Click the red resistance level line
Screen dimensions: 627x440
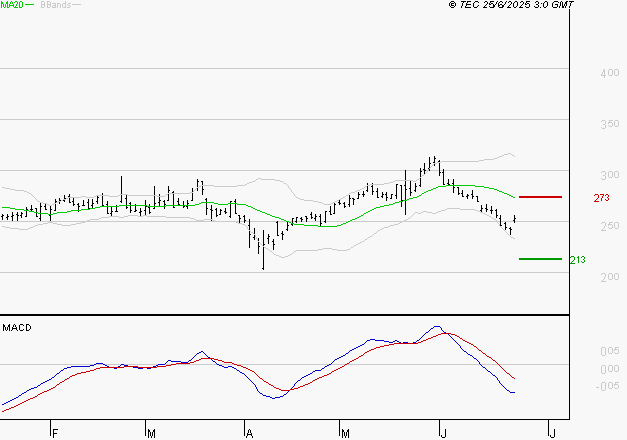tap(540, 197)
